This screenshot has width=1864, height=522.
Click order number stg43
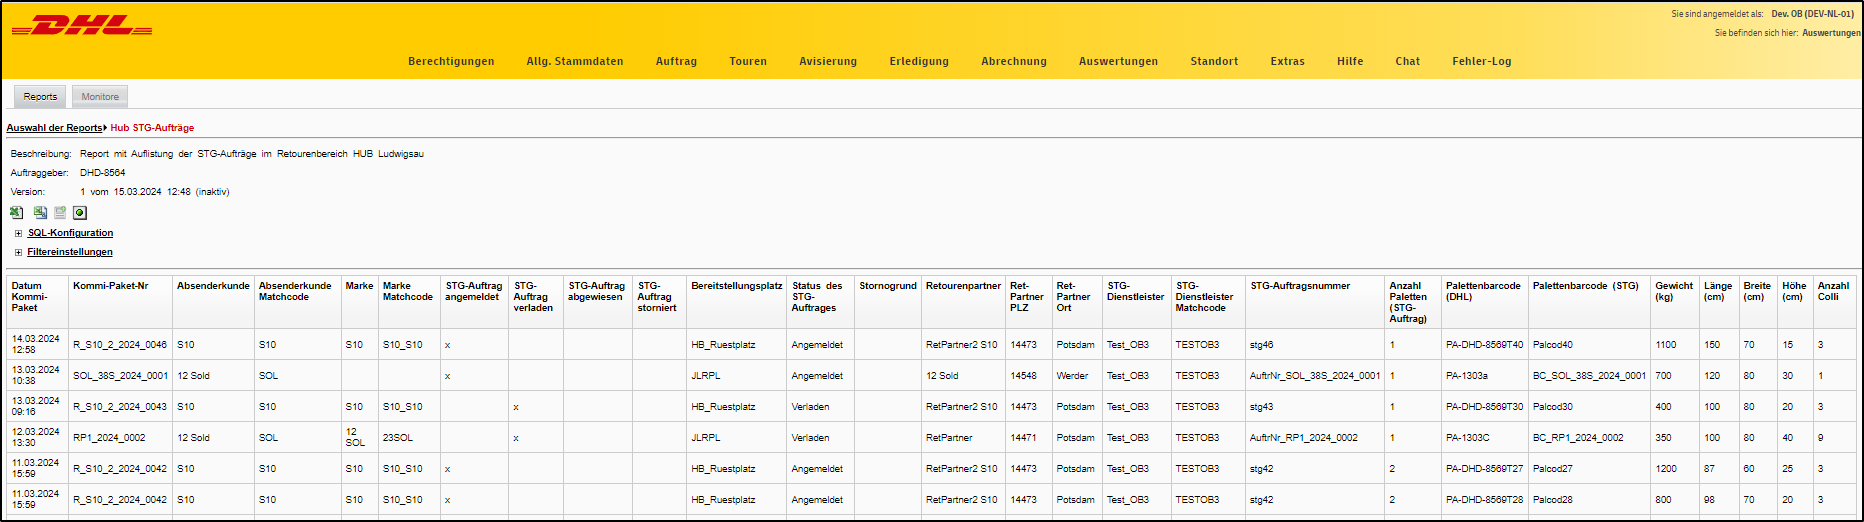[x=1261, y=407]
